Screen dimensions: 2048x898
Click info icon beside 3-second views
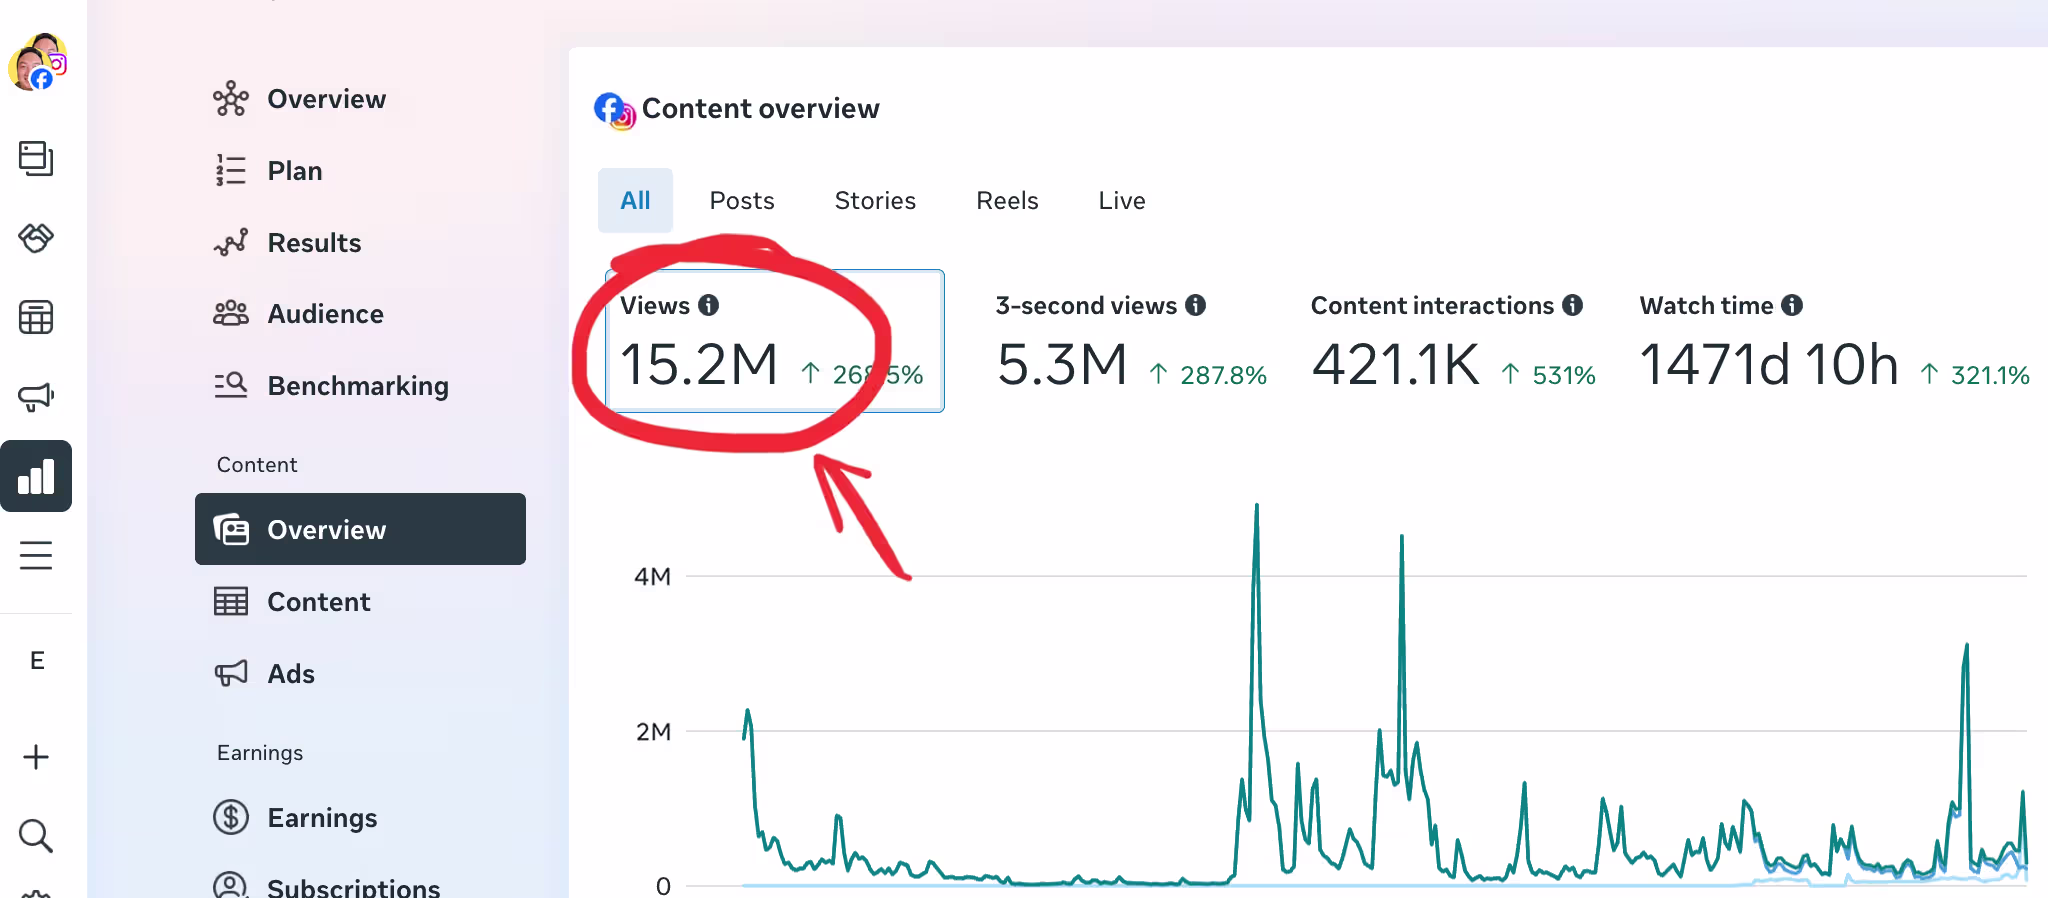point(1196,305)
